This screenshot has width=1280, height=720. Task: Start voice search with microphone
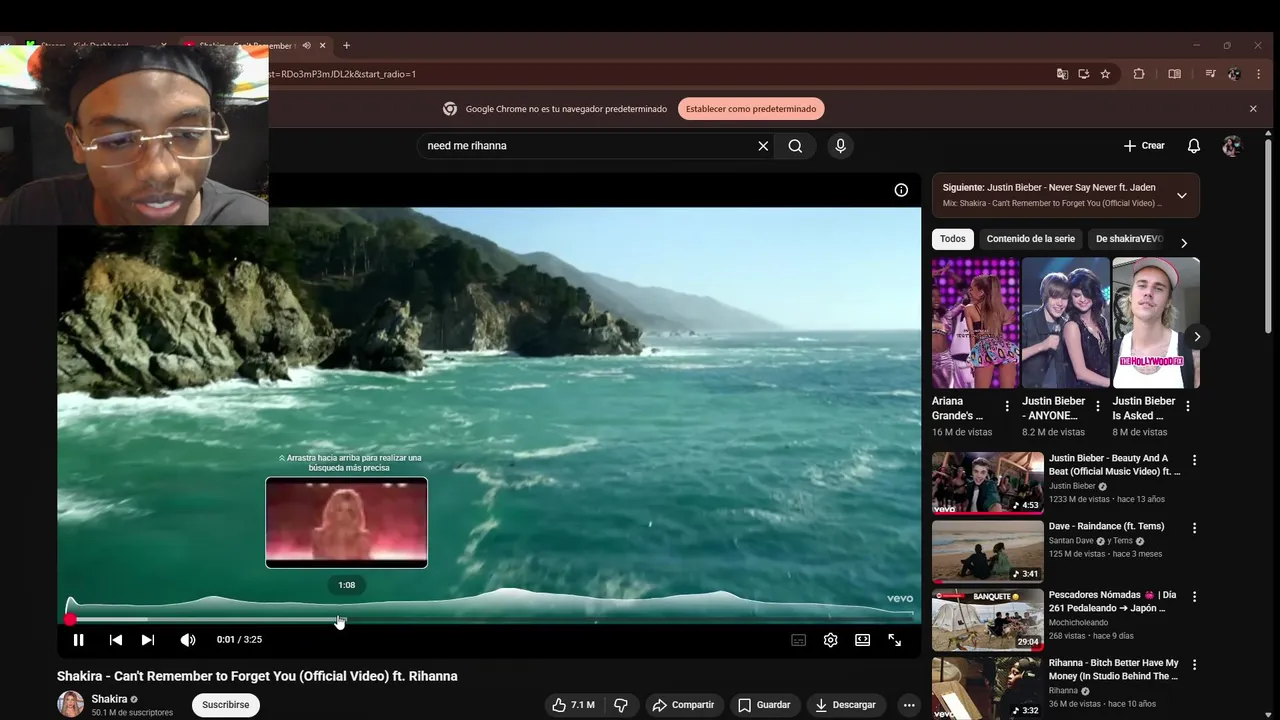click(x=840, y=146)
